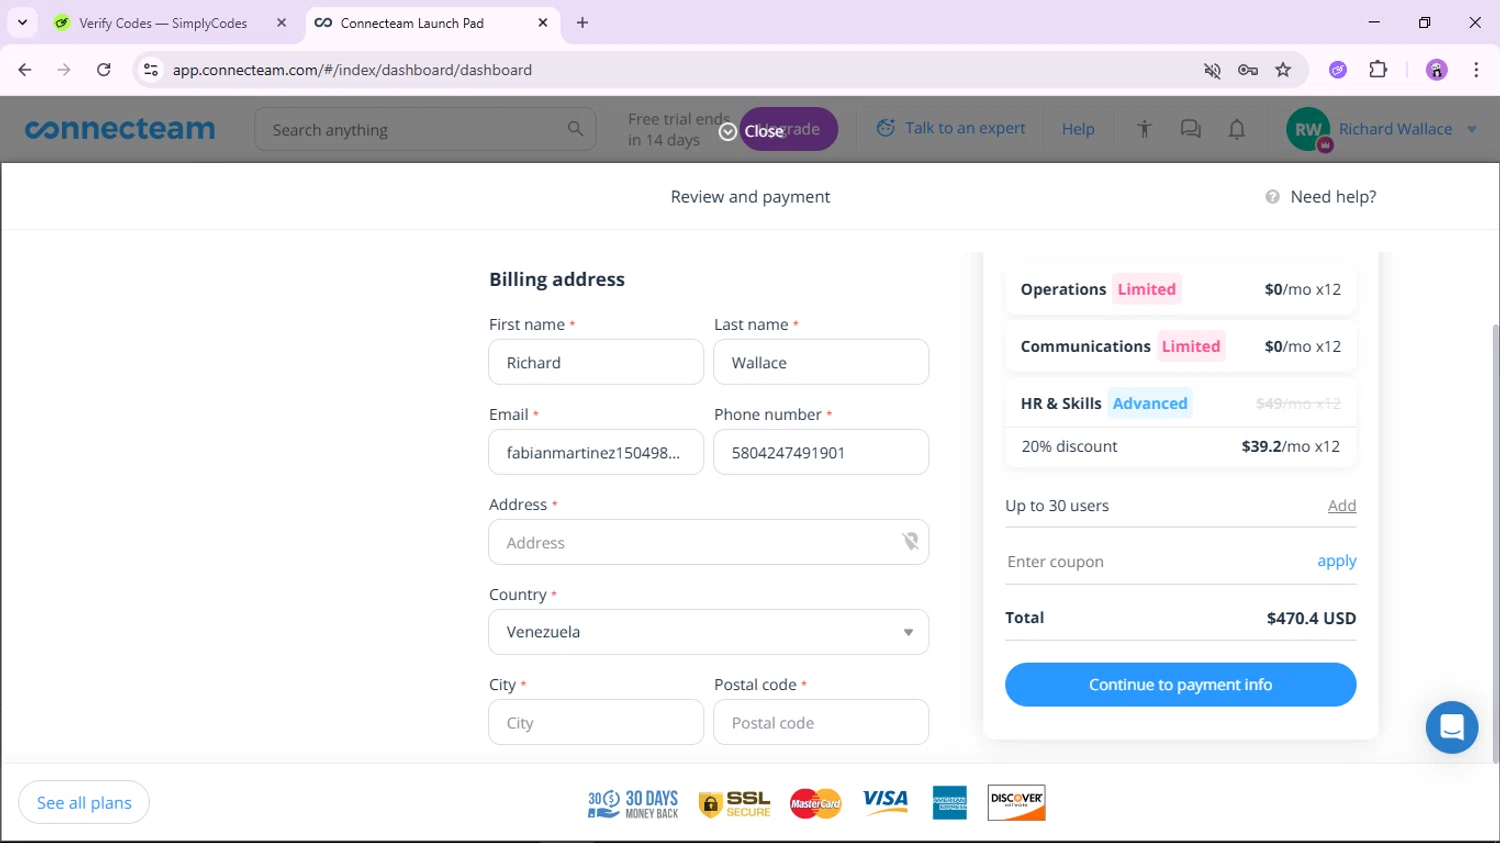Open the notifications bell
This screenshot has width=1500, height=843.
[x=1237, y=129]
